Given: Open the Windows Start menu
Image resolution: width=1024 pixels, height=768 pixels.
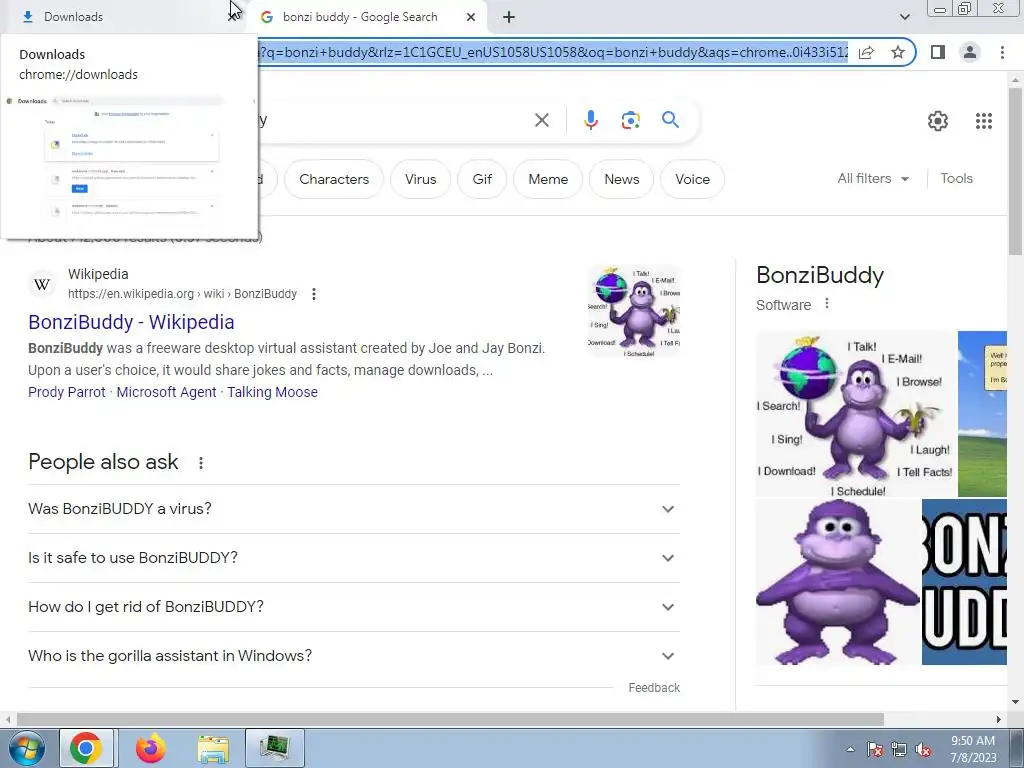Looking at the screenshot, I should pos(27,748).
